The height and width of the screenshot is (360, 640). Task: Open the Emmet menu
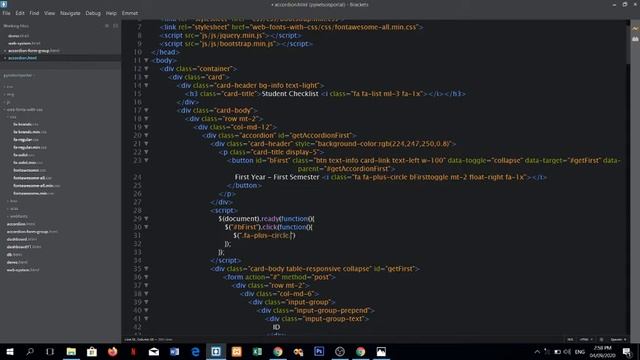pyautogui.click(x=130, y=13)
